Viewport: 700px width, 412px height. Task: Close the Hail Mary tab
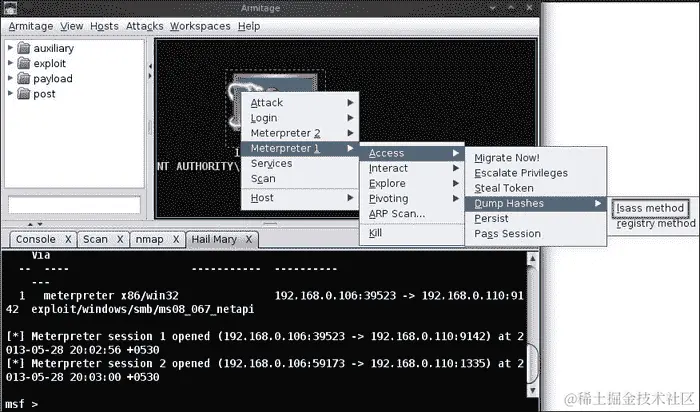pyautogui.click(x=249, y=240)
